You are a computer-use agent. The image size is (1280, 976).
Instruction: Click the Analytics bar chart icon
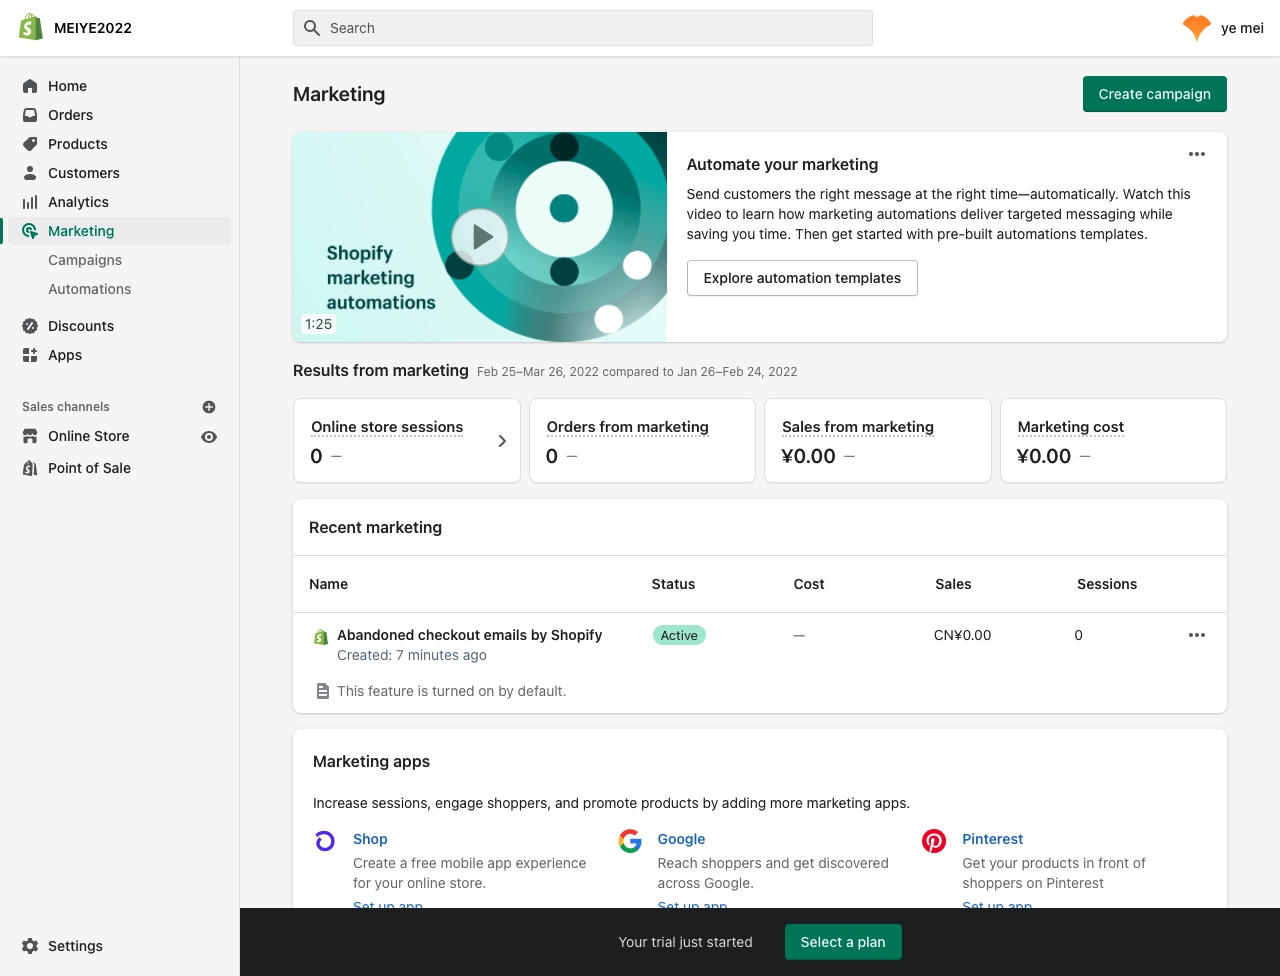(30, 202)
